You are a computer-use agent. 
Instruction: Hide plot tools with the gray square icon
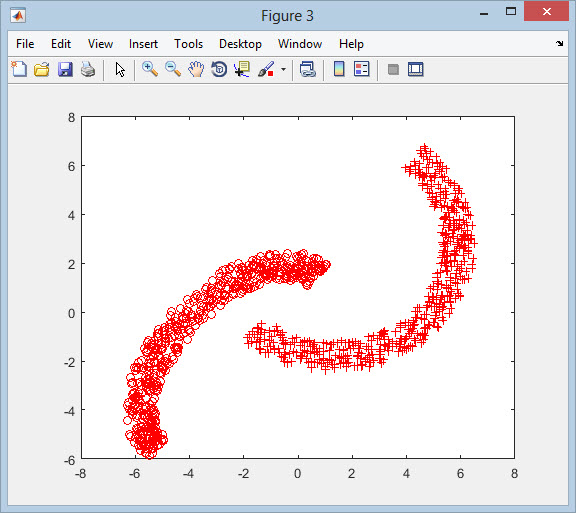tap(393, 69)
